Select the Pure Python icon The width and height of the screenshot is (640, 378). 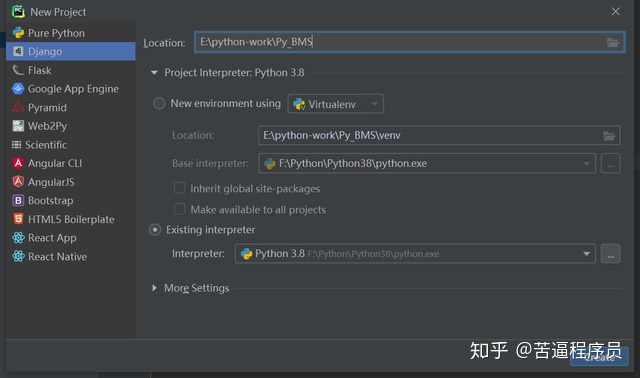coord(18,33)
